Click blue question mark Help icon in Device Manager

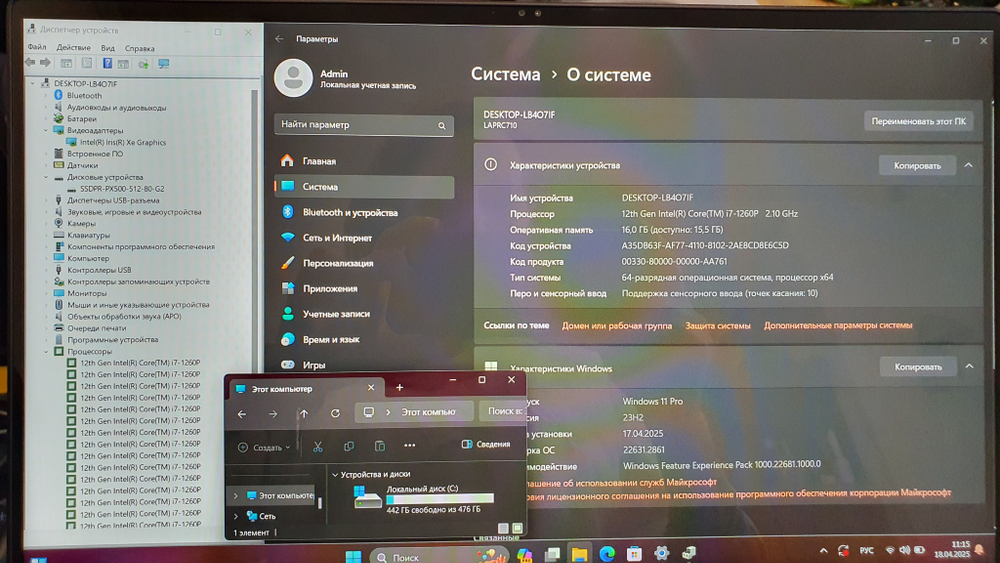click(107, 63)
